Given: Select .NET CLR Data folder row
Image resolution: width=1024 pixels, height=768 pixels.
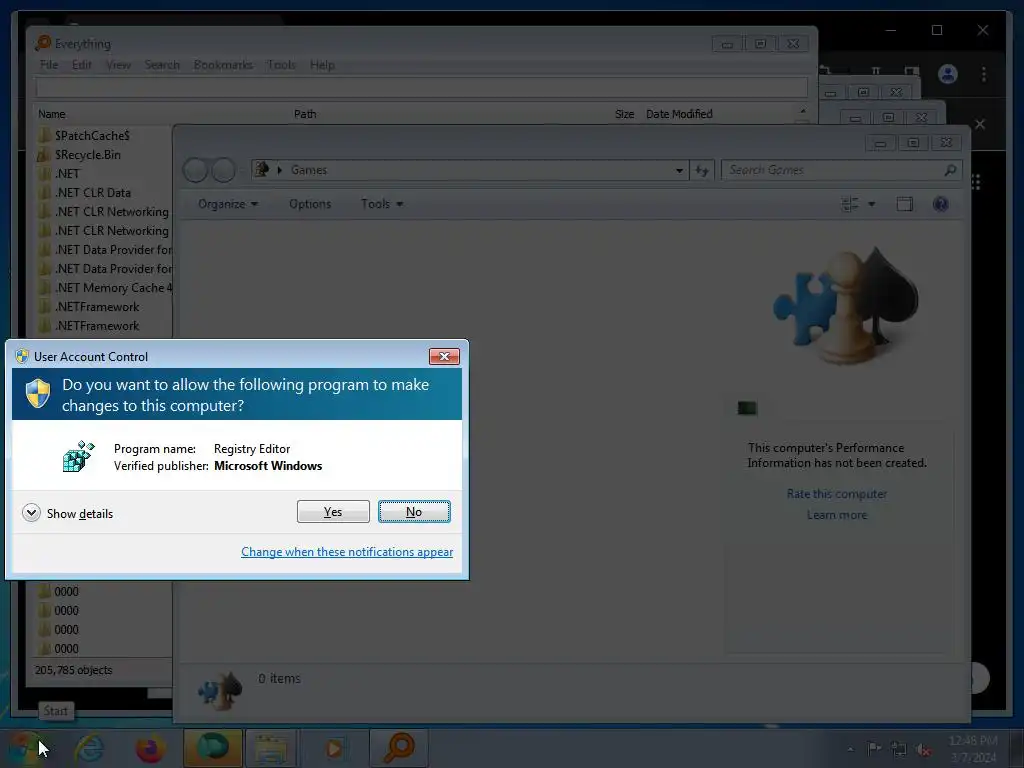Looking at the screenshot, I should click(x=93, y=193).
